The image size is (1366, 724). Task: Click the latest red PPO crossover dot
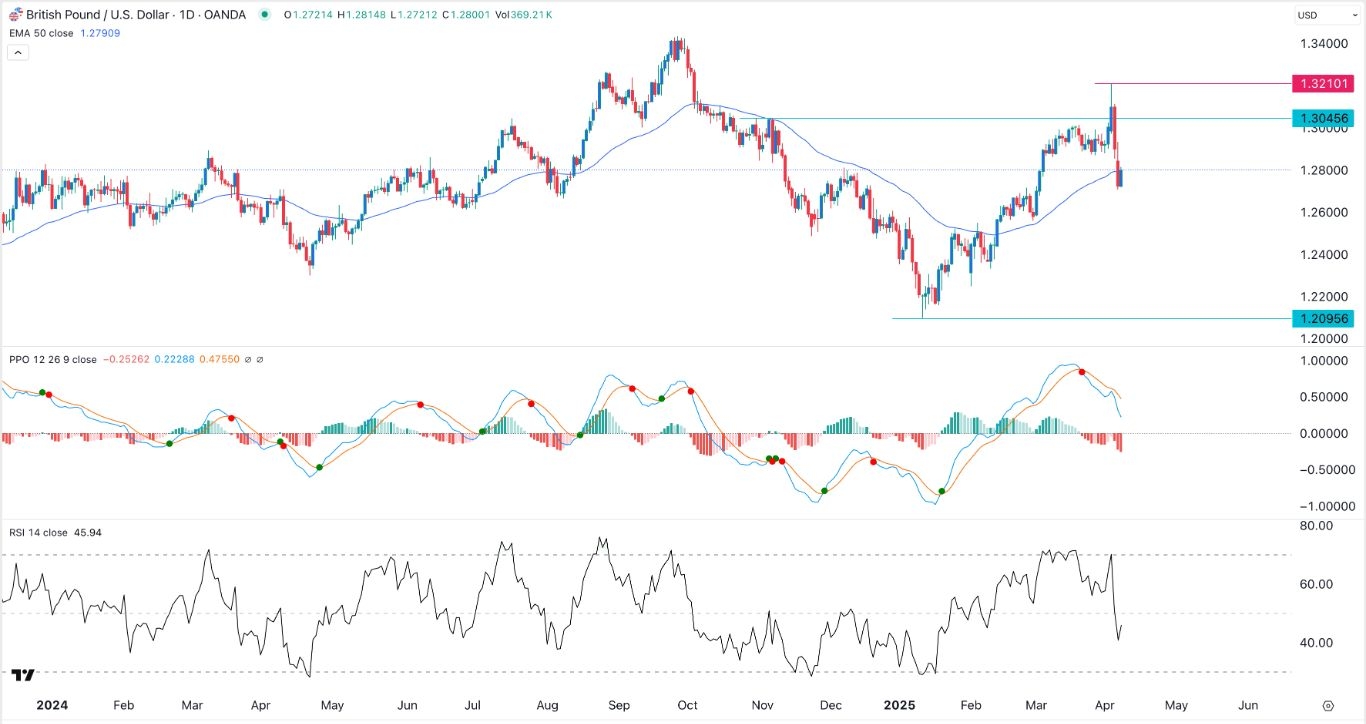point(1082,371)
